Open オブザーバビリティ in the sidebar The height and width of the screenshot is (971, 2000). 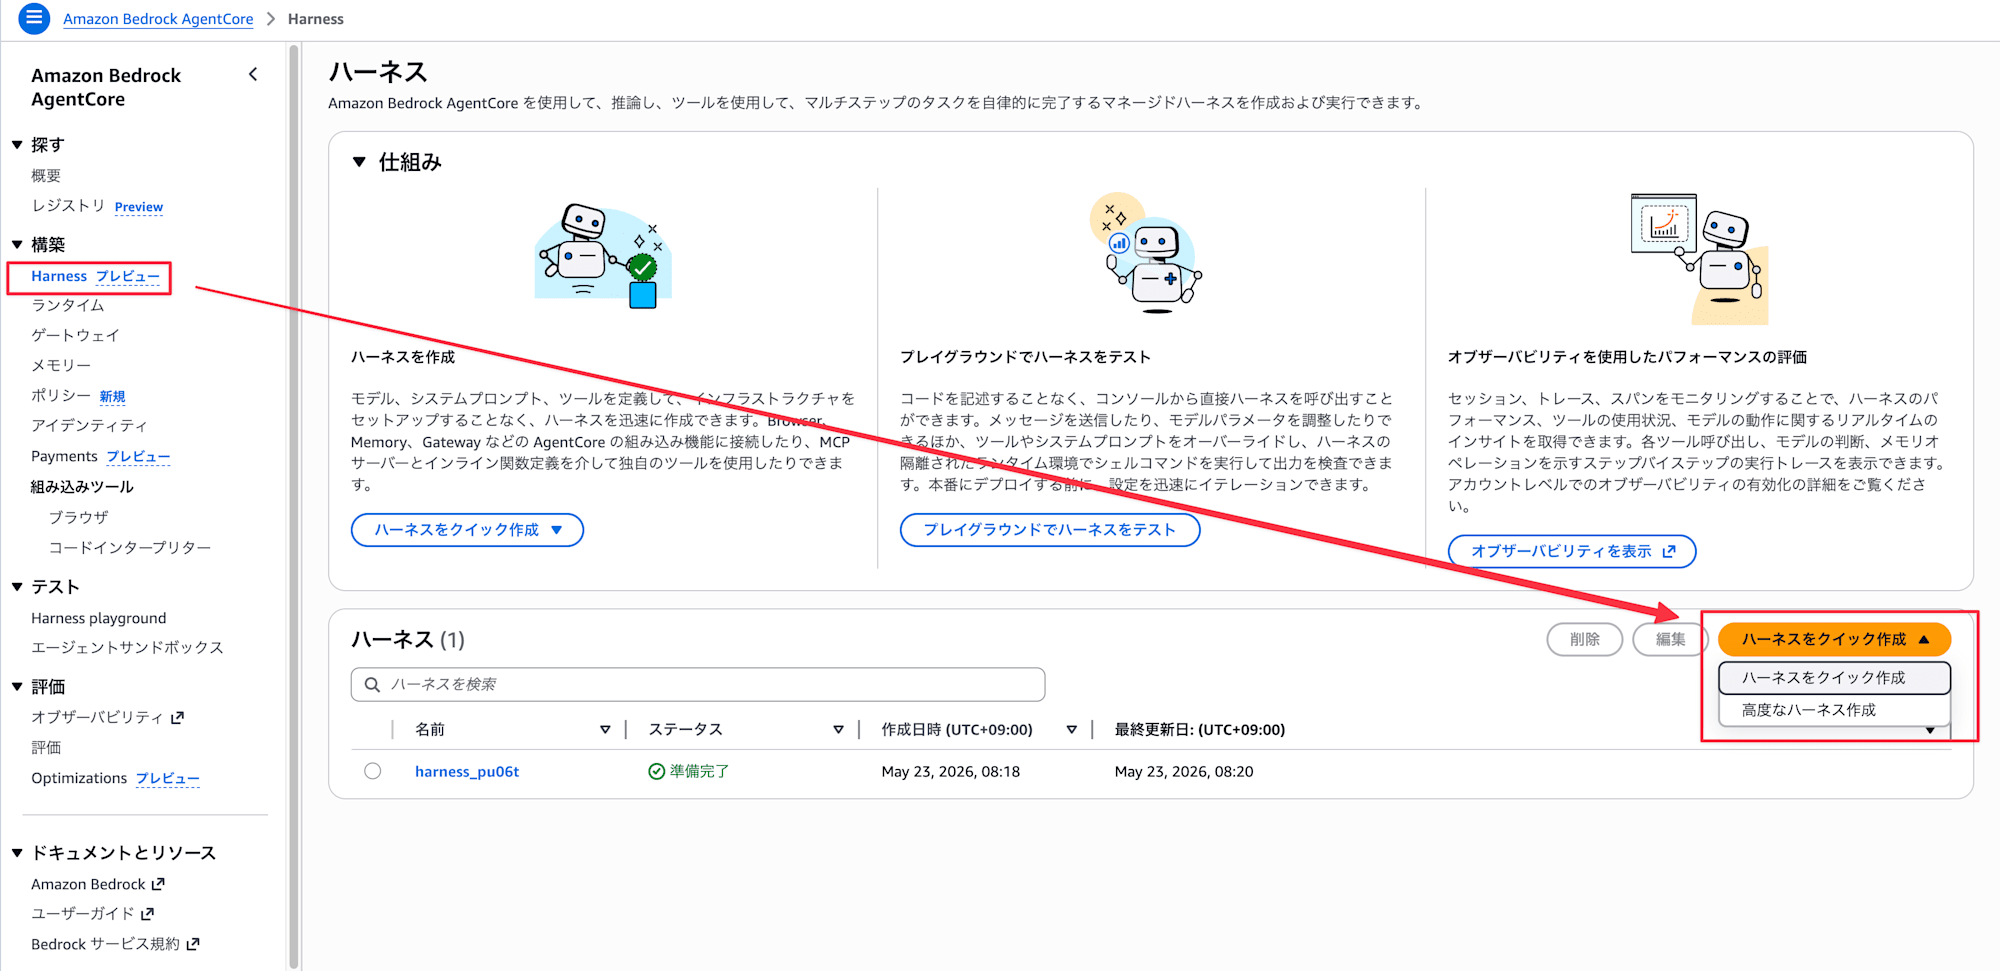pos(97,717)
